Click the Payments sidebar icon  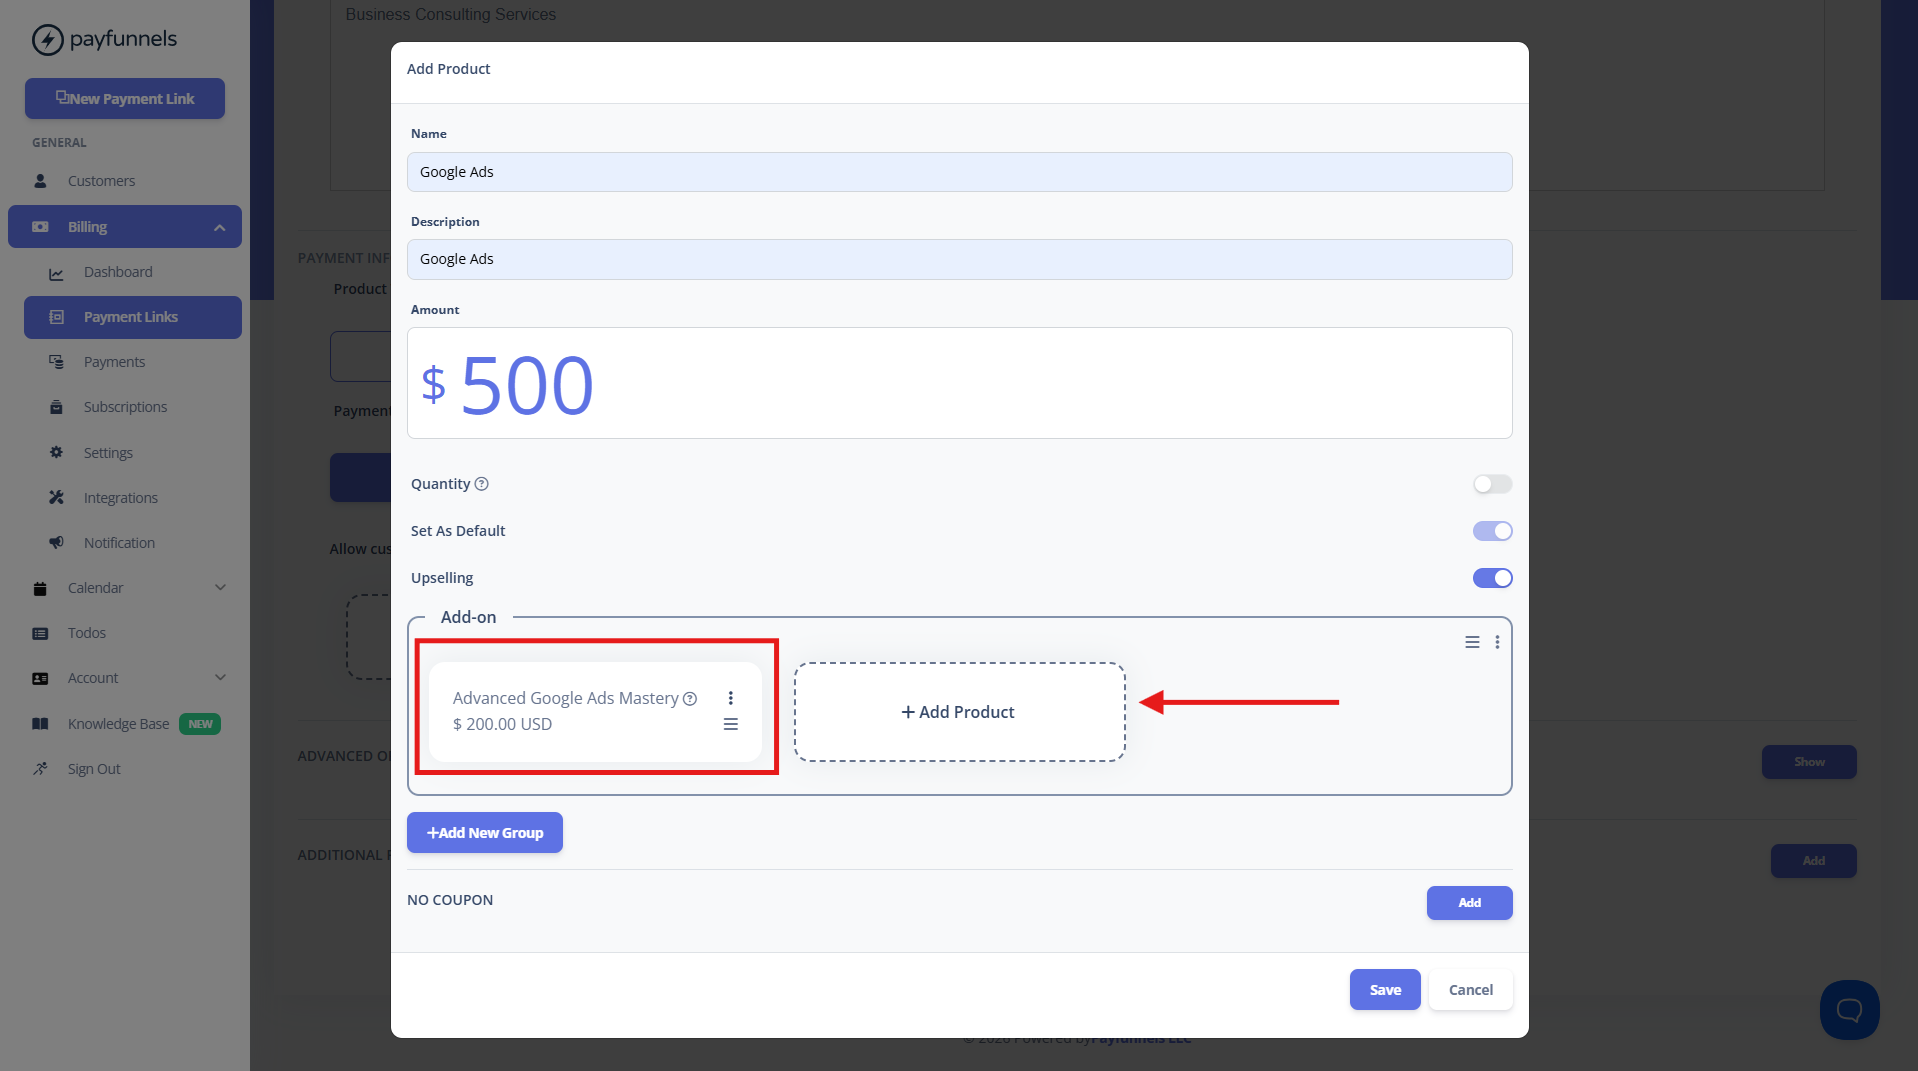[x=56, y=362]
